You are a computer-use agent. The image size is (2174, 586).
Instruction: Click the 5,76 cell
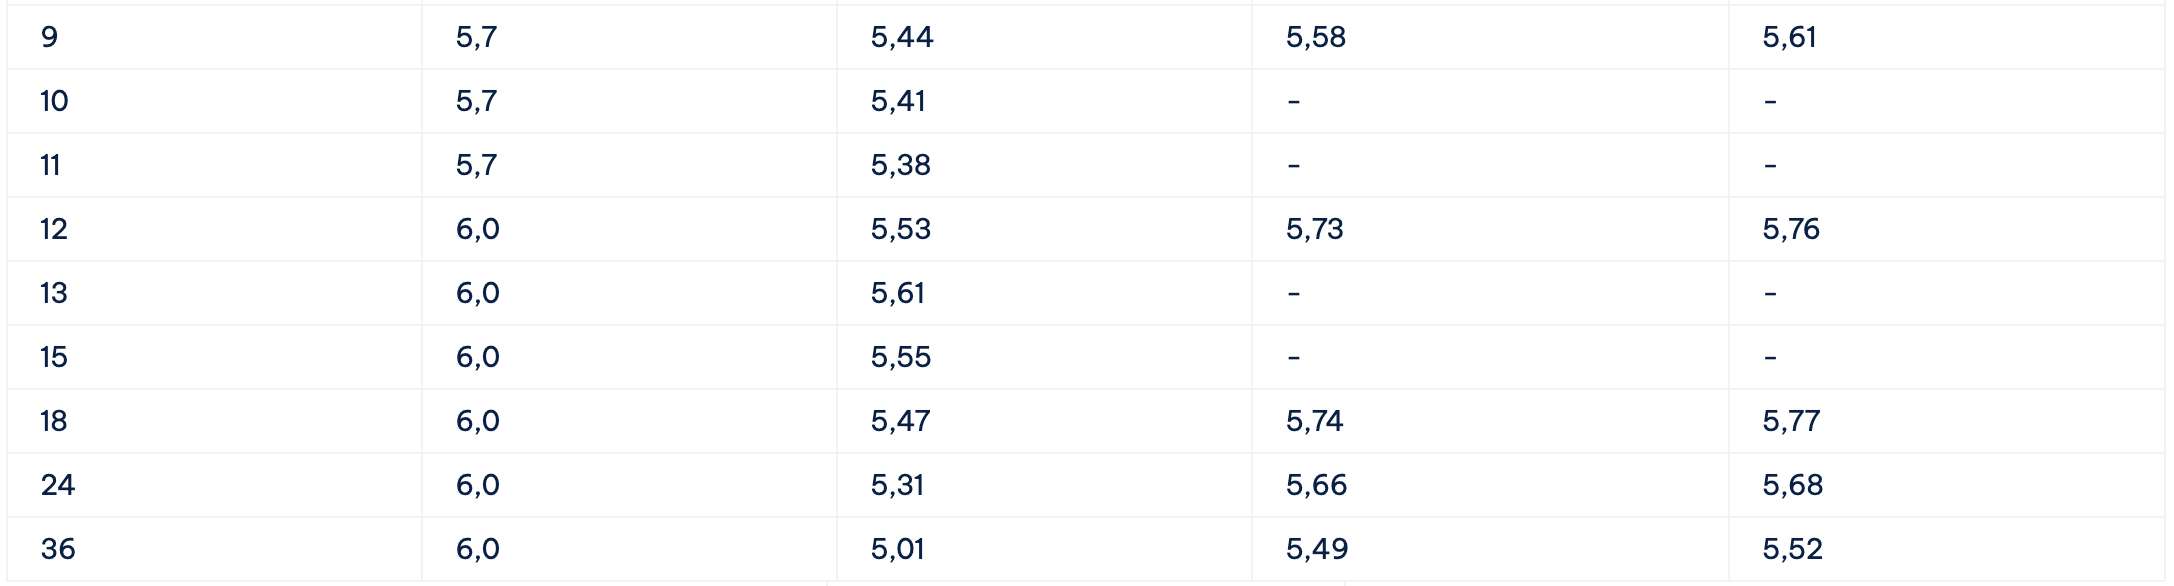coord(1946,229)
